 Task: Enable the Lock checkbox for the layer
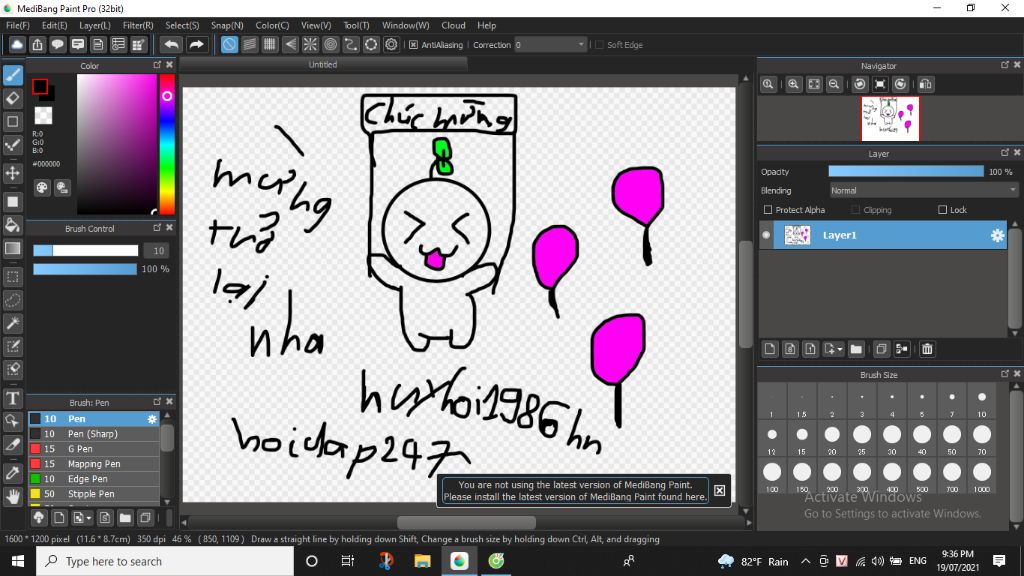tap(942, 210)
